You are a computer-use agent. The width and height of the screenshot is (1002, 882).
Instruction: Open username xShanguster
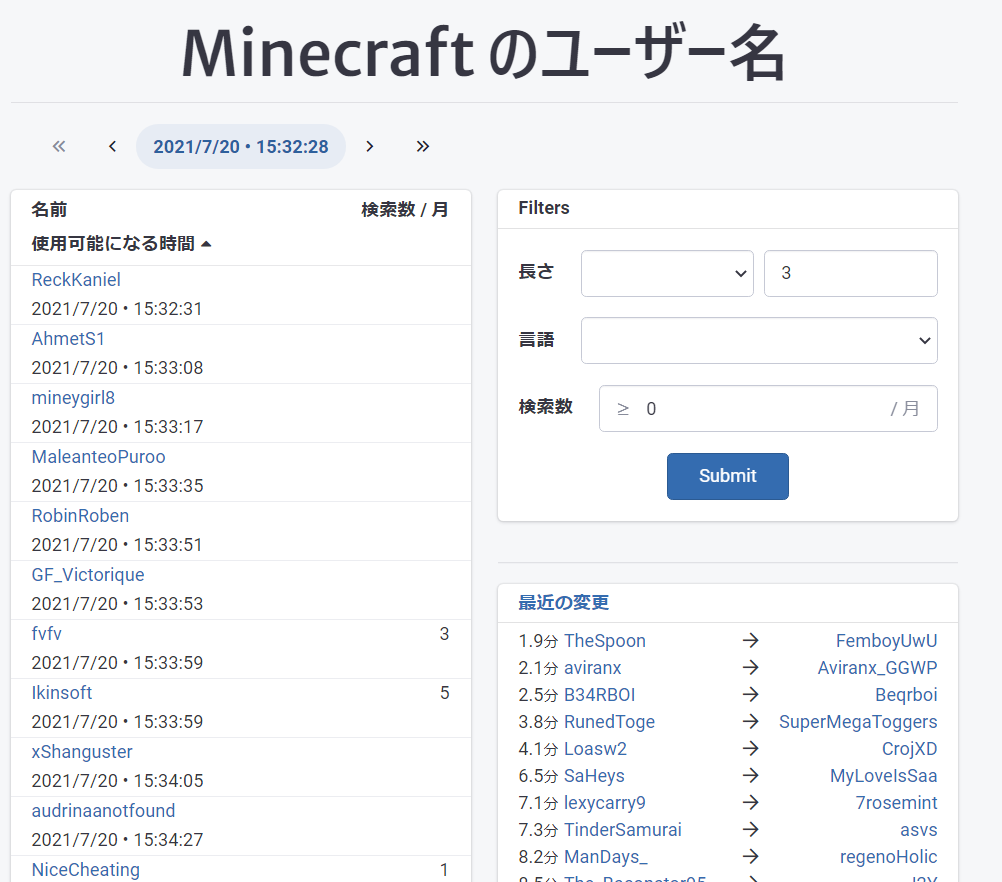click(x=82, y=752)
